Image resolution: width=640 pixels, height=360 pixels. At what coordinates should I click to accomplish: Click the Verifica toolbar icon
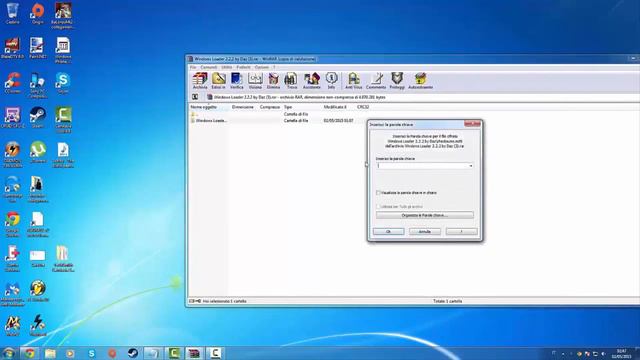click(237, 81)
